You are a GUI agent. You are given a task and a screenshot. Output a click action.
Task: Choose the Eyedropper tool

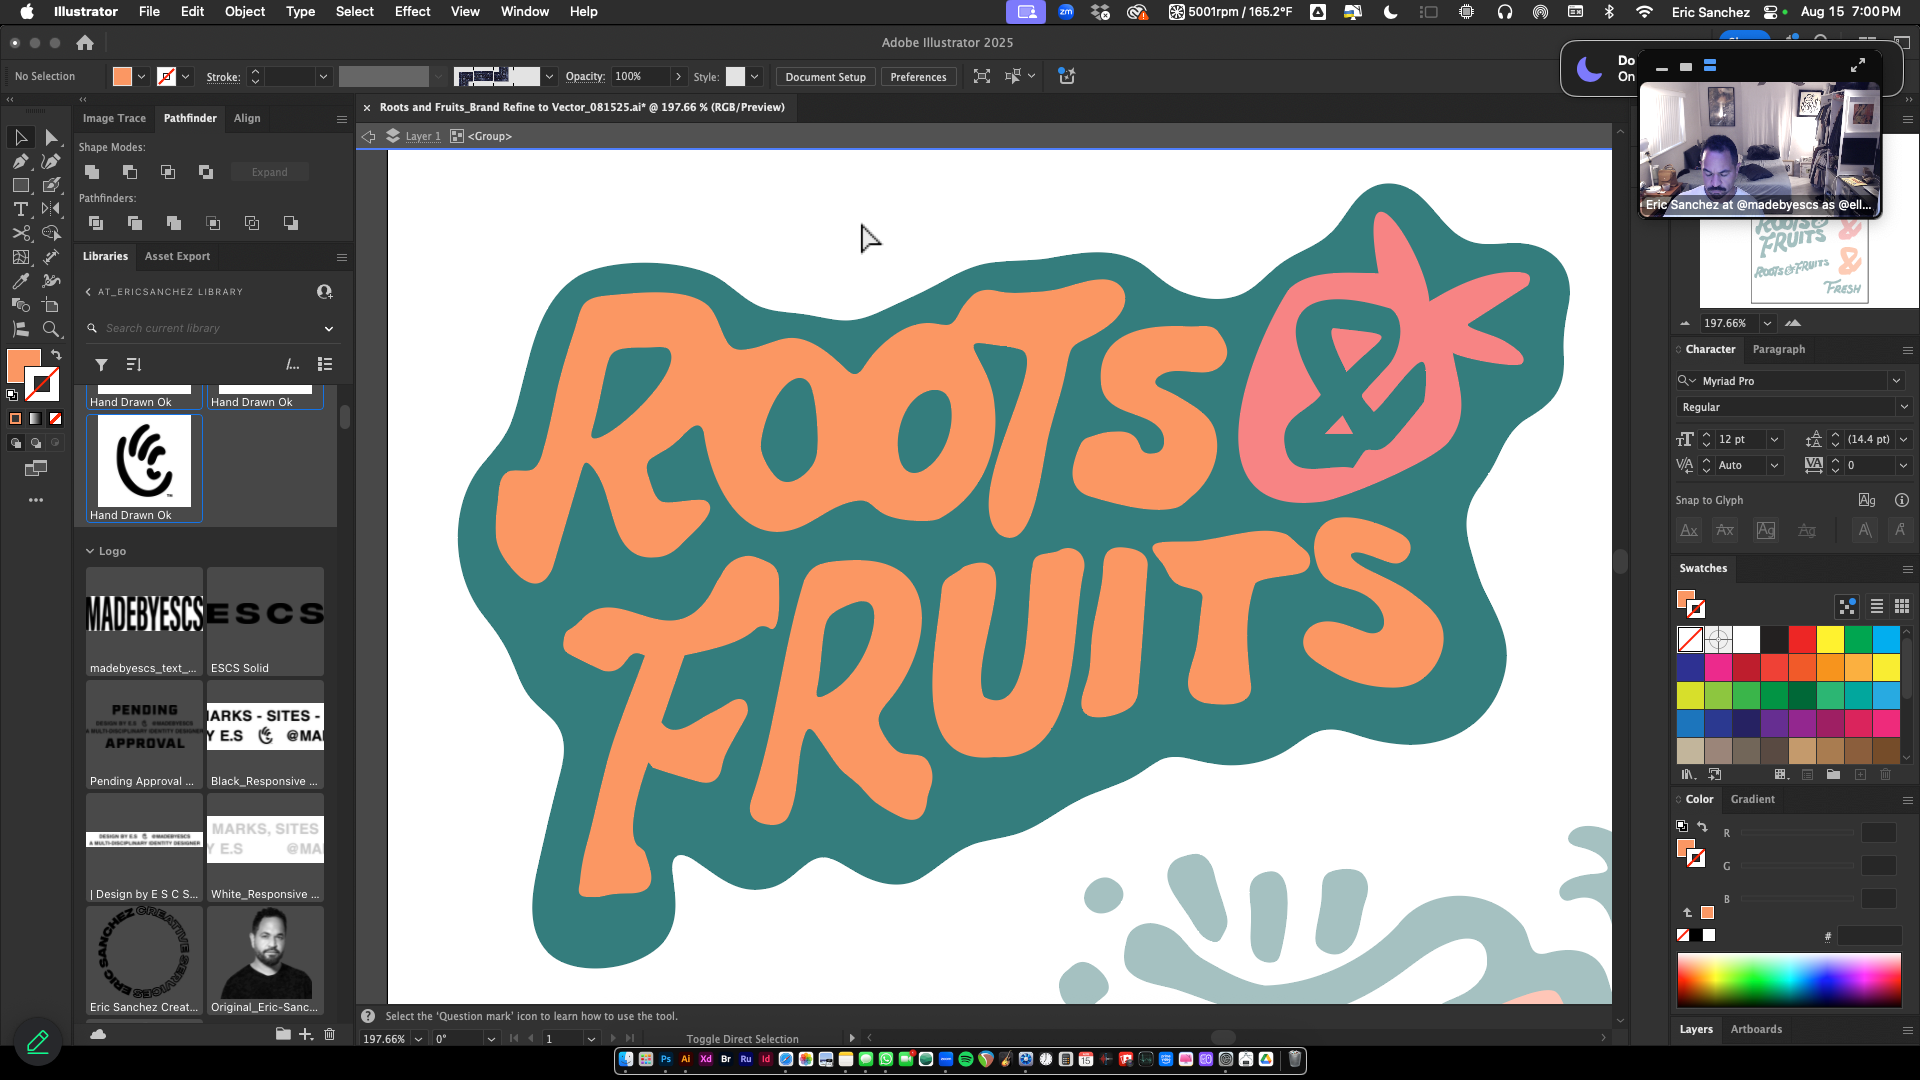click(21, 278)
